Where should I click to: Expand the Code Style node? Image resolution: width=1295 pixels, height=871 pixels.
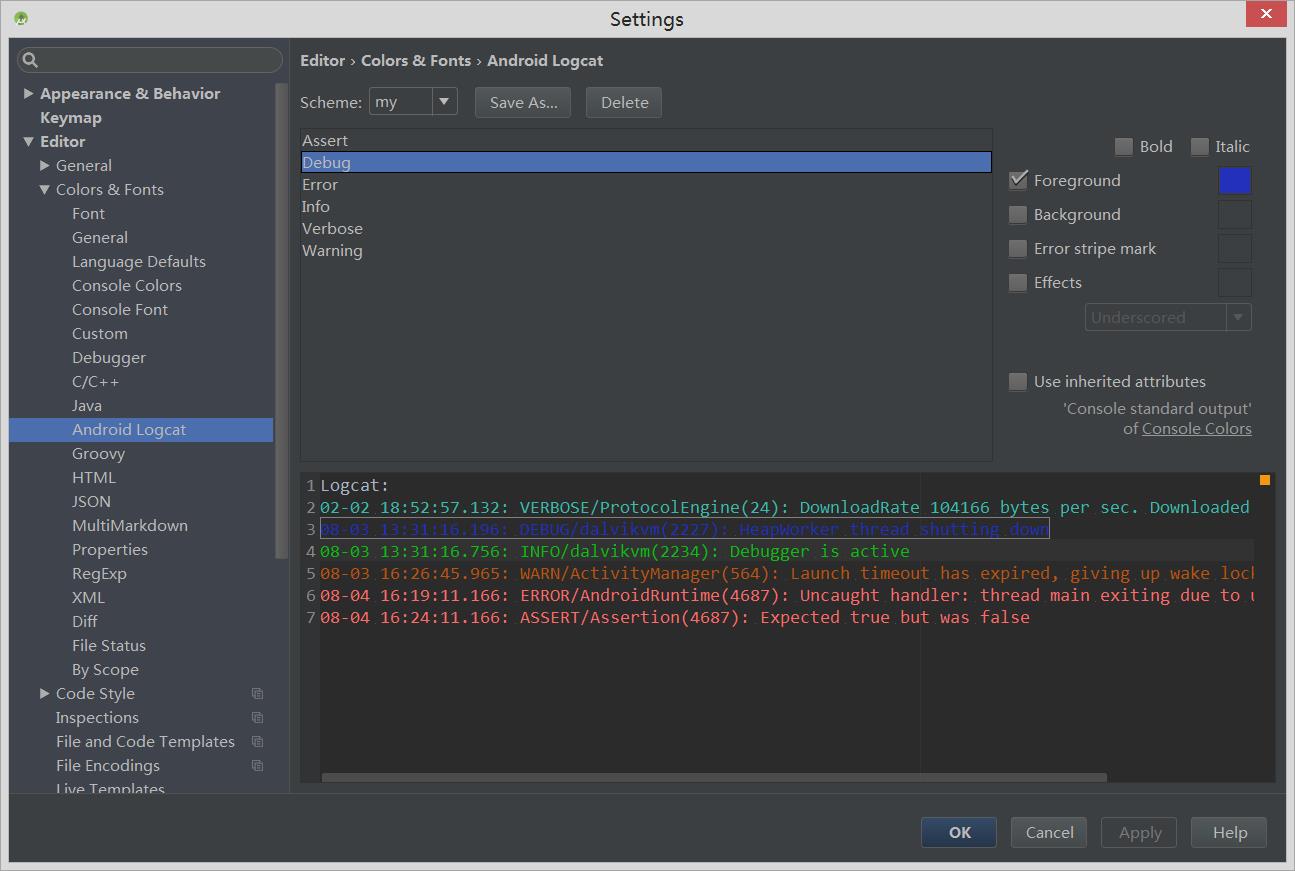44,693
